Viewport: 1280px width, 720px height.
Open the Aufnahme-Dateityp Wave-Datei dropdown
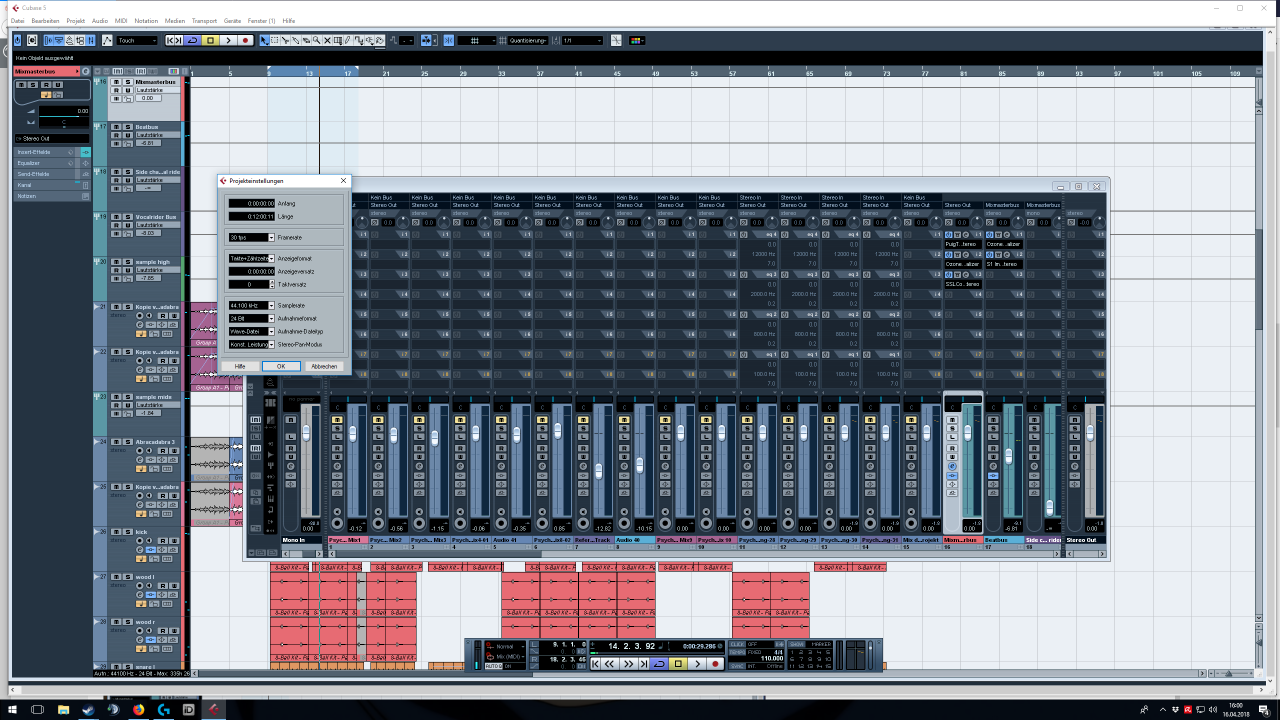(x=252, y=331)
